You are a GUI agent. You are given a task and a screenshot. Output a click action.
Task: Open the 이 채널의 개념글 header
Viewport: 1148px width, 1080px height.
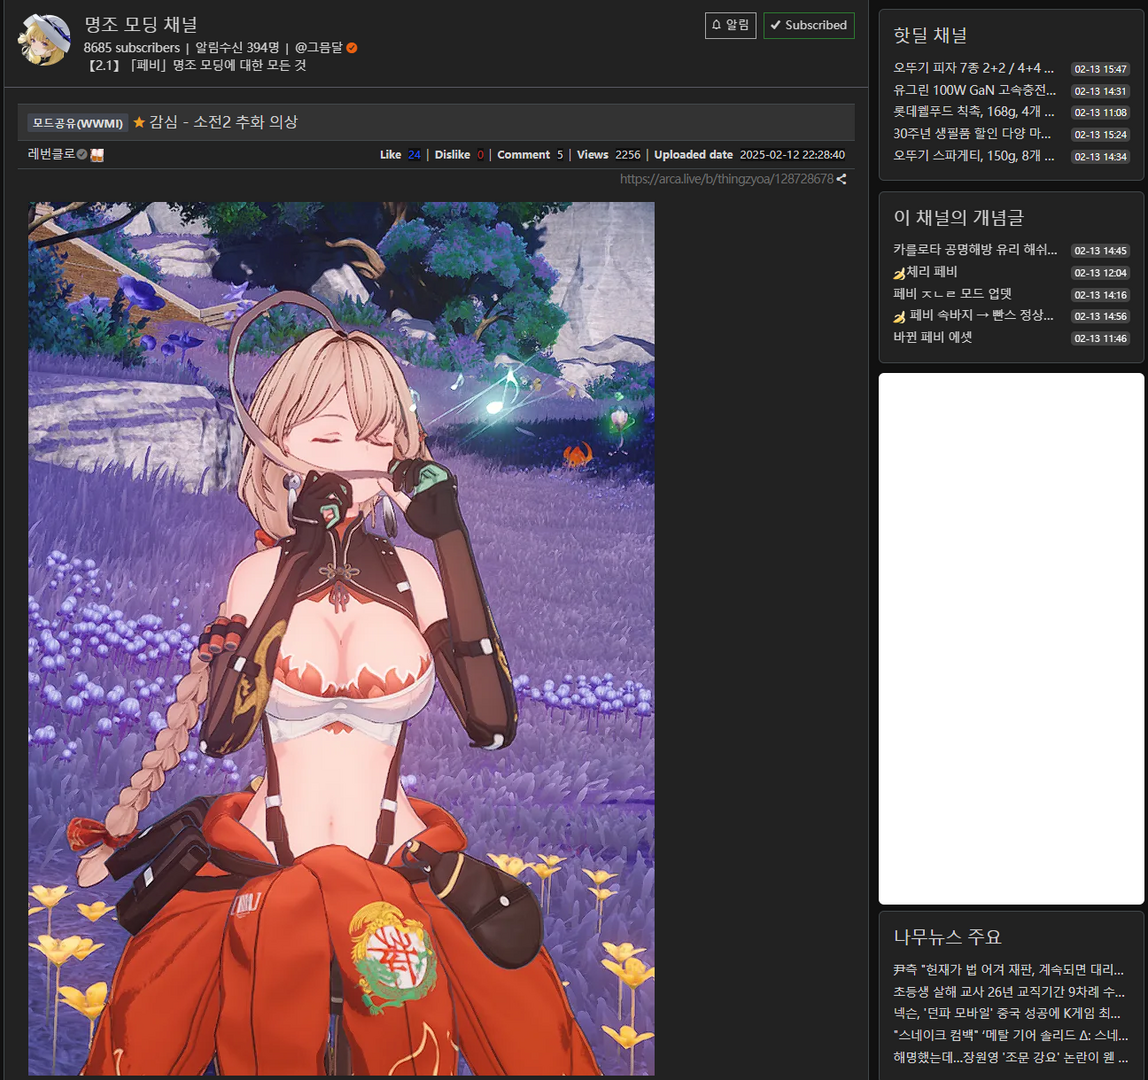click(x=958, y=217)
